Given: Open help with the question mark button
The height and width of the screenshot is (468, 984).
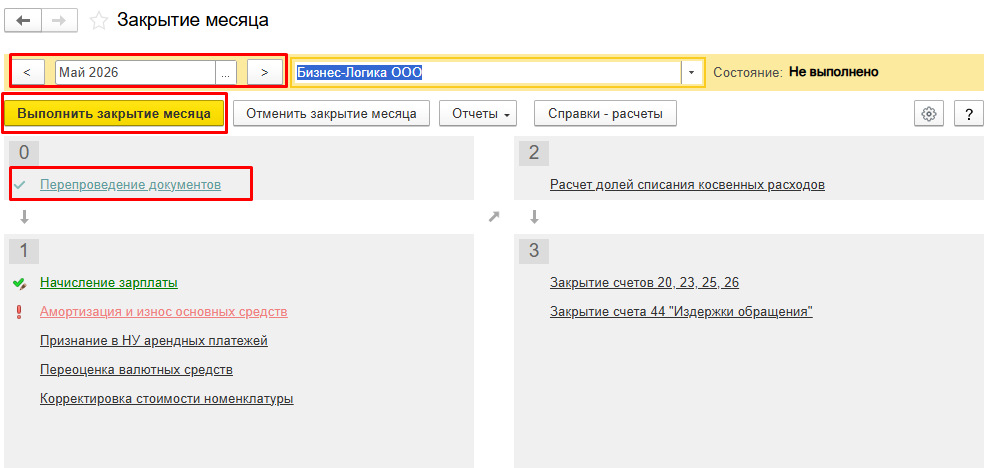Looking at the screenshot, I should click(x=968, y=114).
